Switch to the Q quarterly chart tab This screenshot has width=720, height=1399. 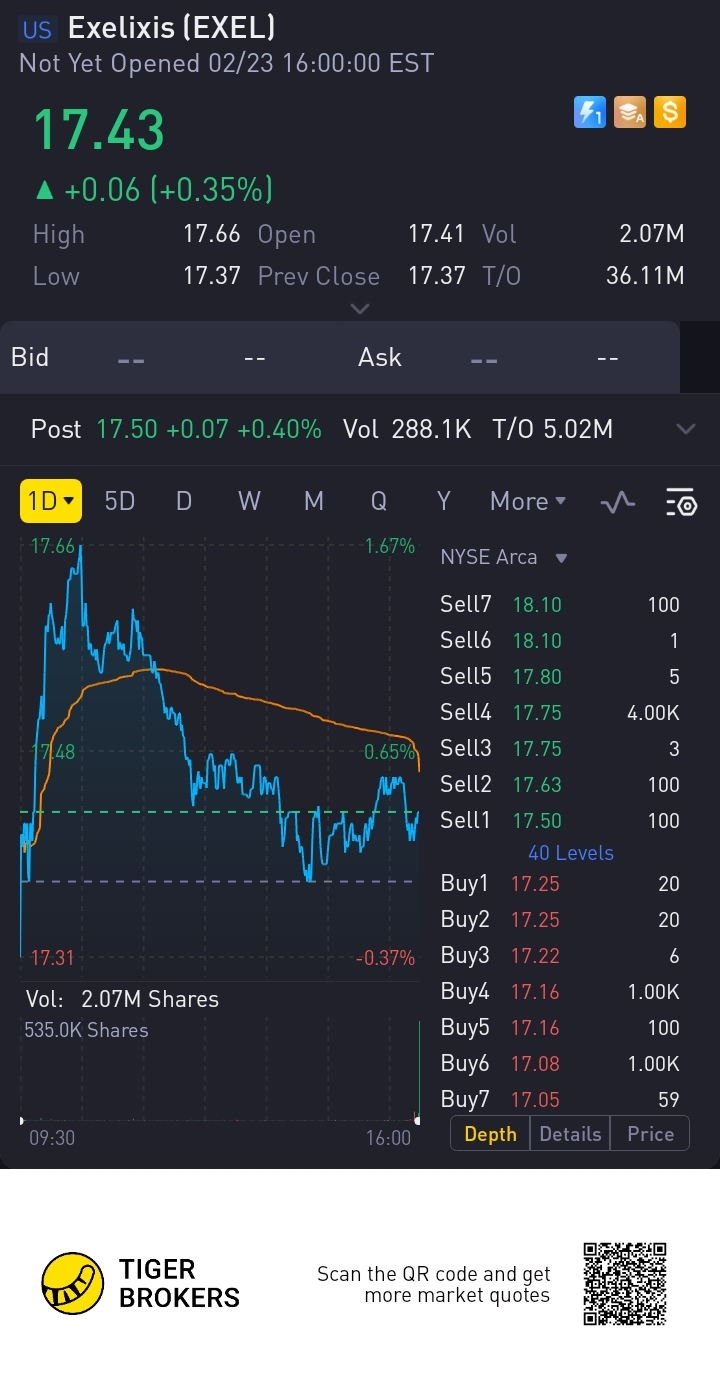pos(379,501)
